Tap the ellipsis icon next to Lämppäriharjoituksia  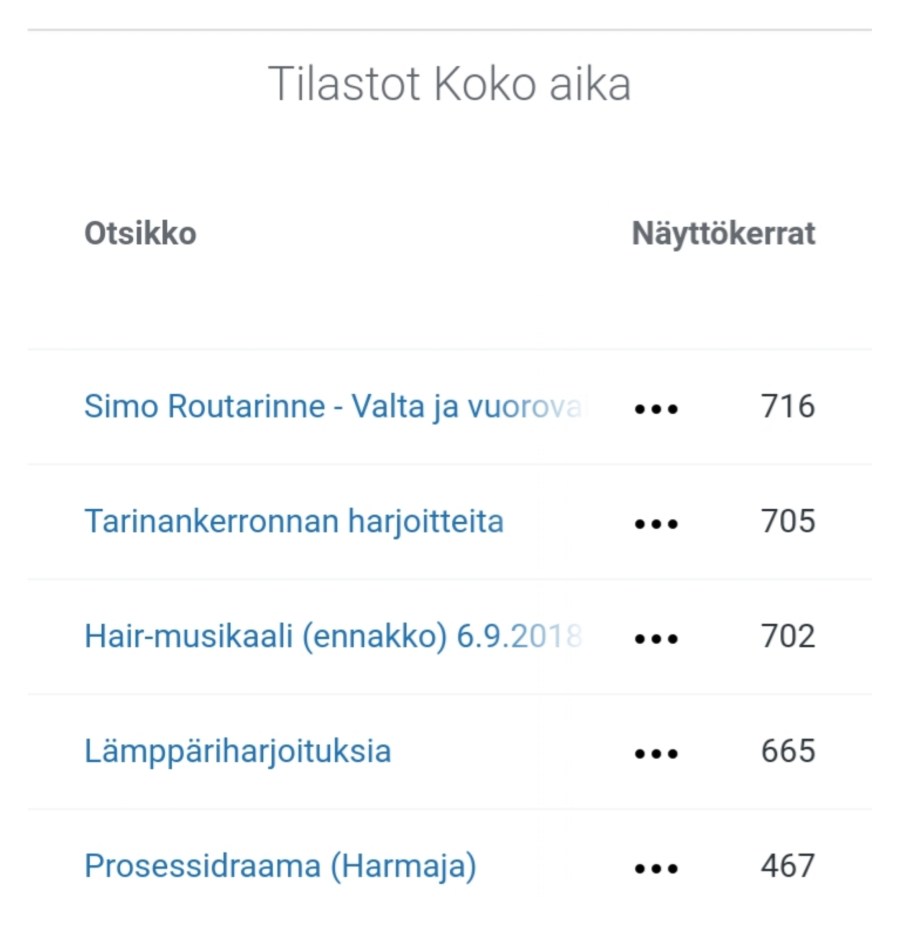pos(656,753)
